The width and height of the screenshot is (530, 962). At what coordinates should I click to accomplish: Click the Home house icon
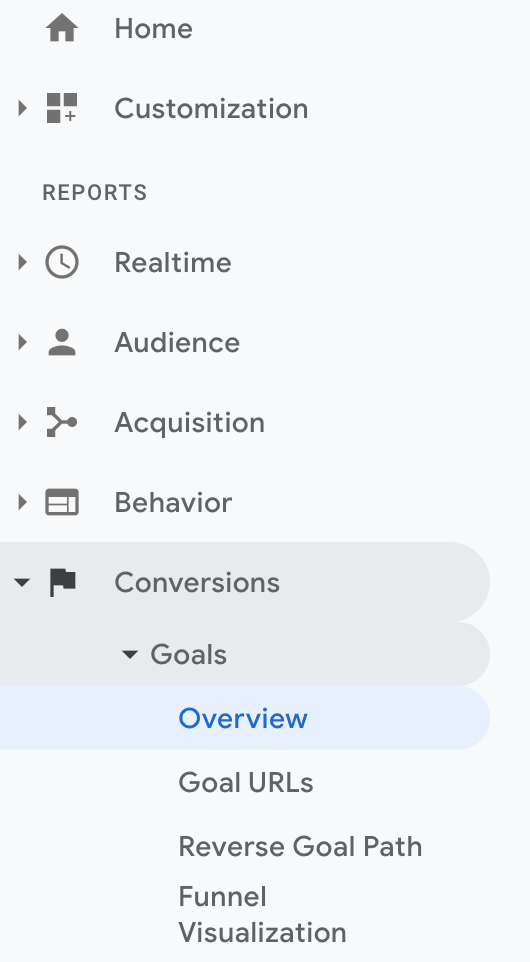[62, 28]
